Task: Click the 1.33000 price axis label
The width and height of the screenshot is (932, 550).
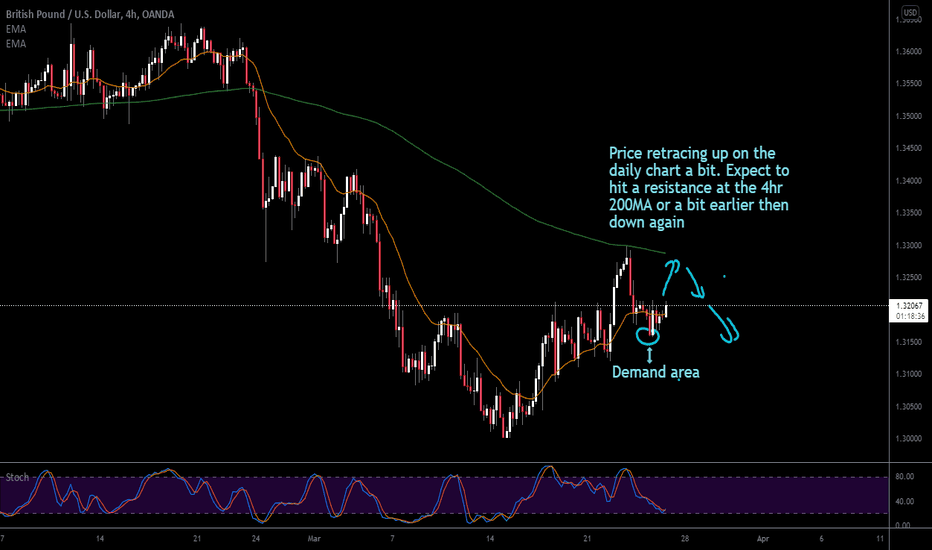Action: [x=908, y=246]
